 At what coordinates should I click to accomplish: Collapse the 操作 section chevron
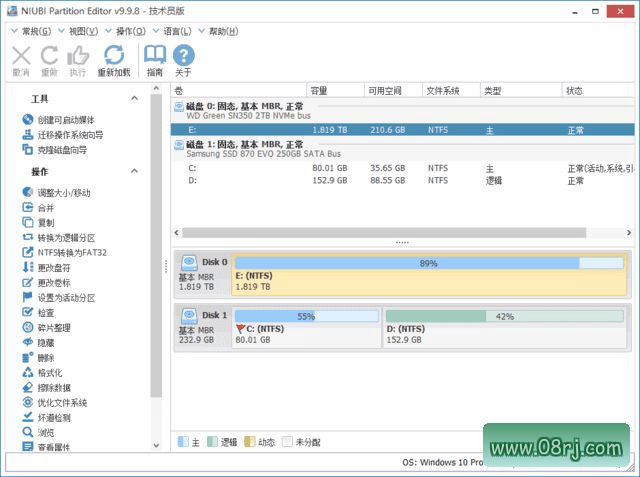point(134,171)
